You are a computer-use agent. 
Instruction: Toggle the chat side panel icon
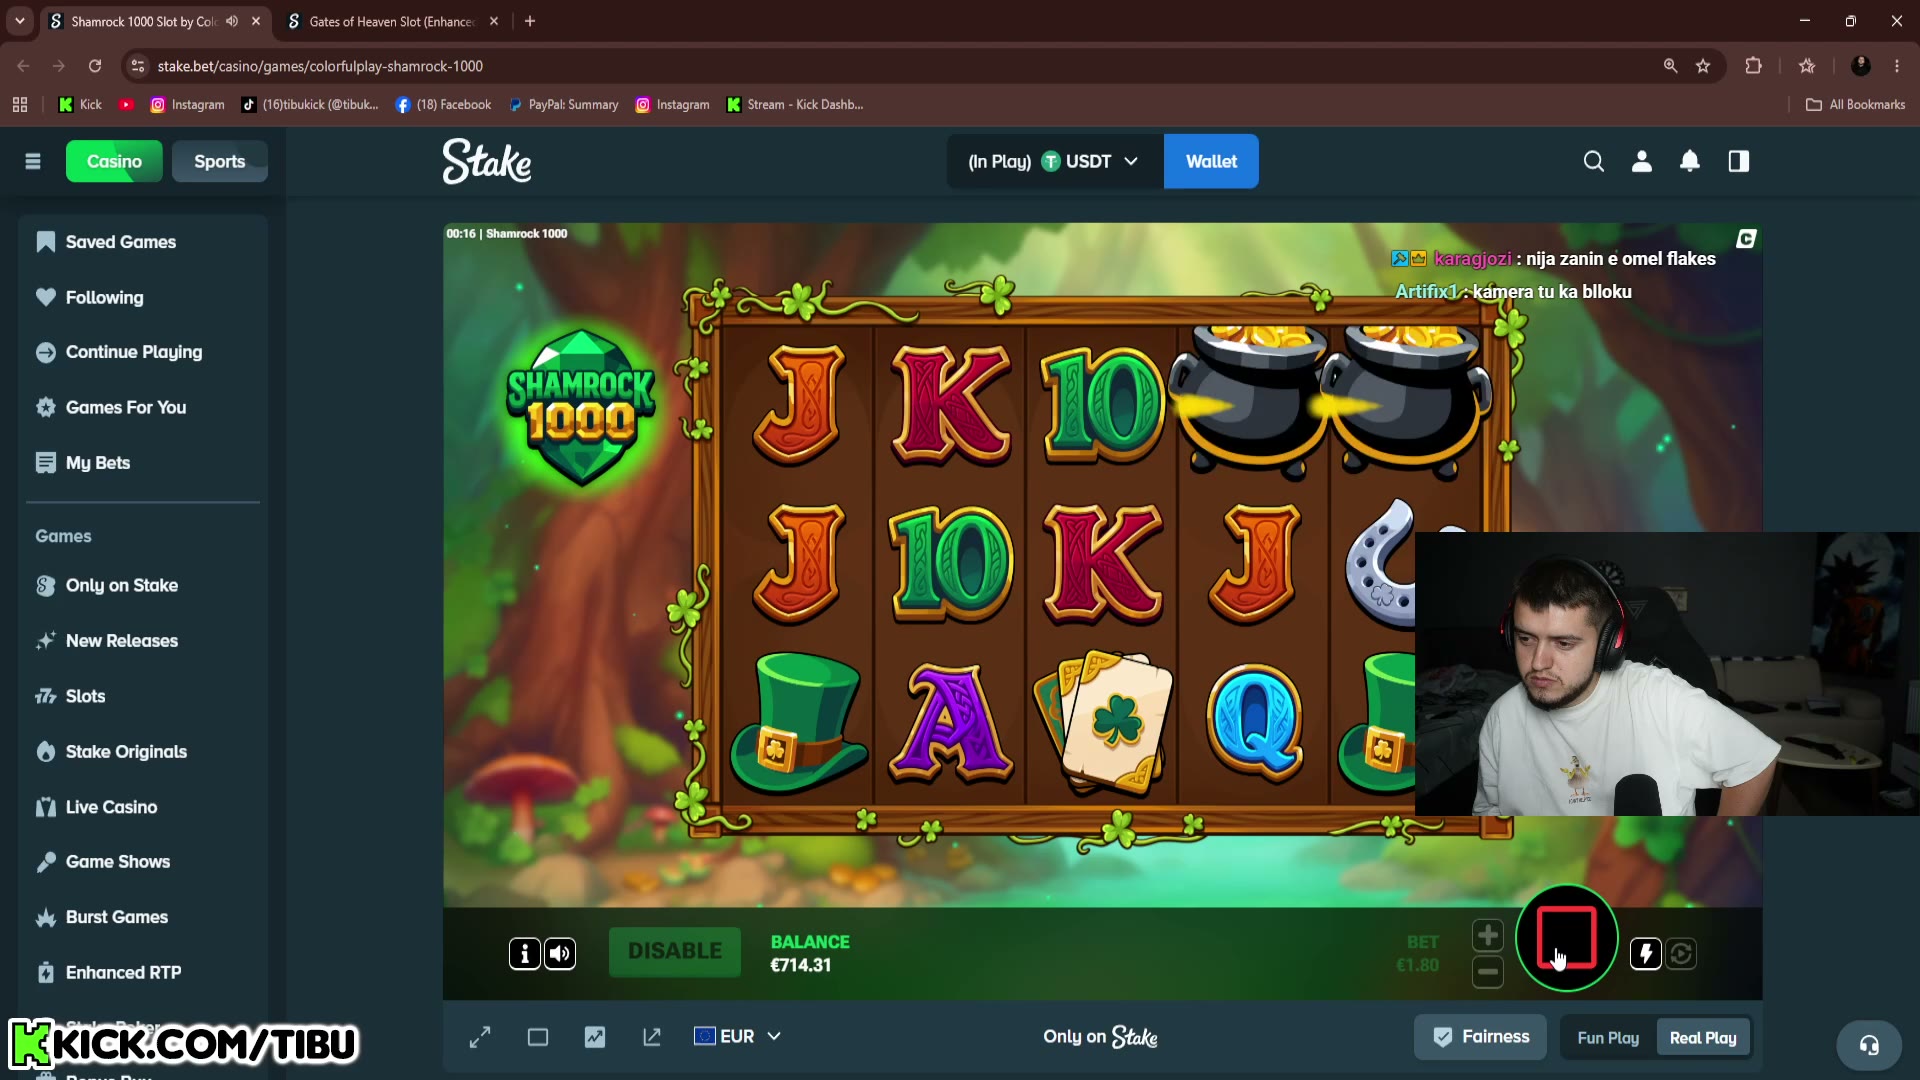pyautogui.click(x=1739, y=161)
